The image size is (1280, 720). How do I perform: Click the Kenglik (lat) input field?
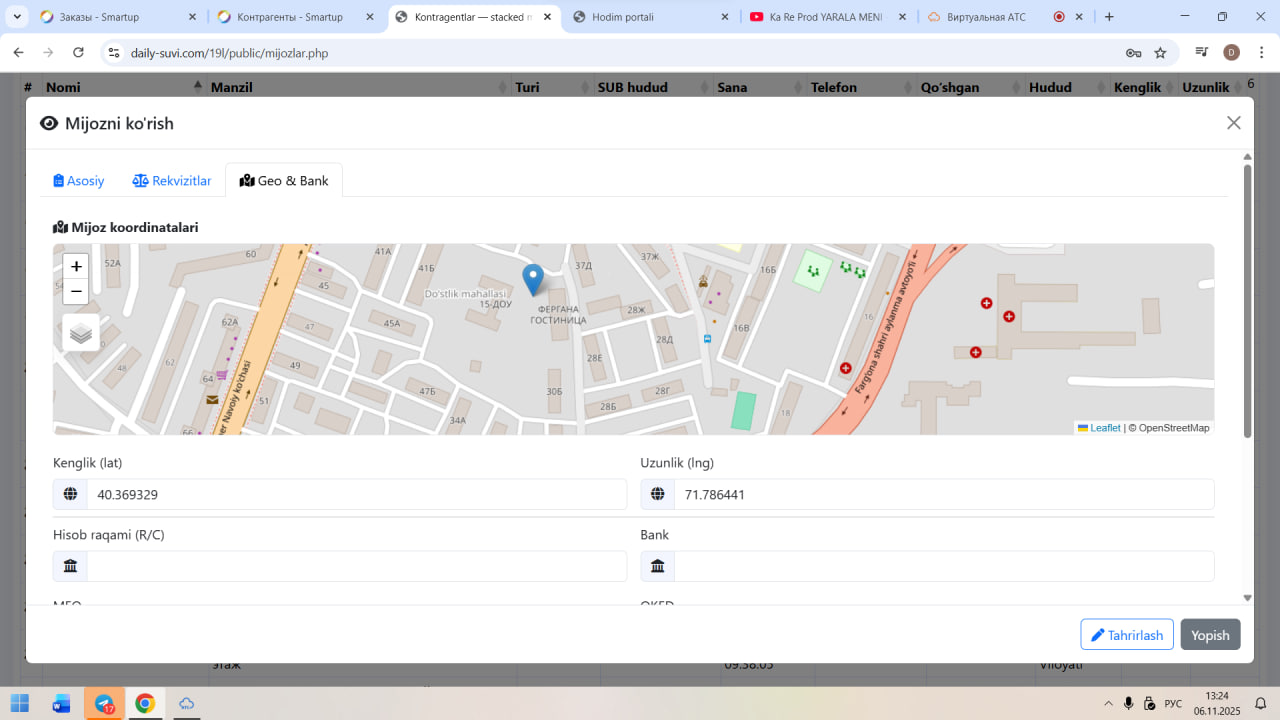click(355, 494)
